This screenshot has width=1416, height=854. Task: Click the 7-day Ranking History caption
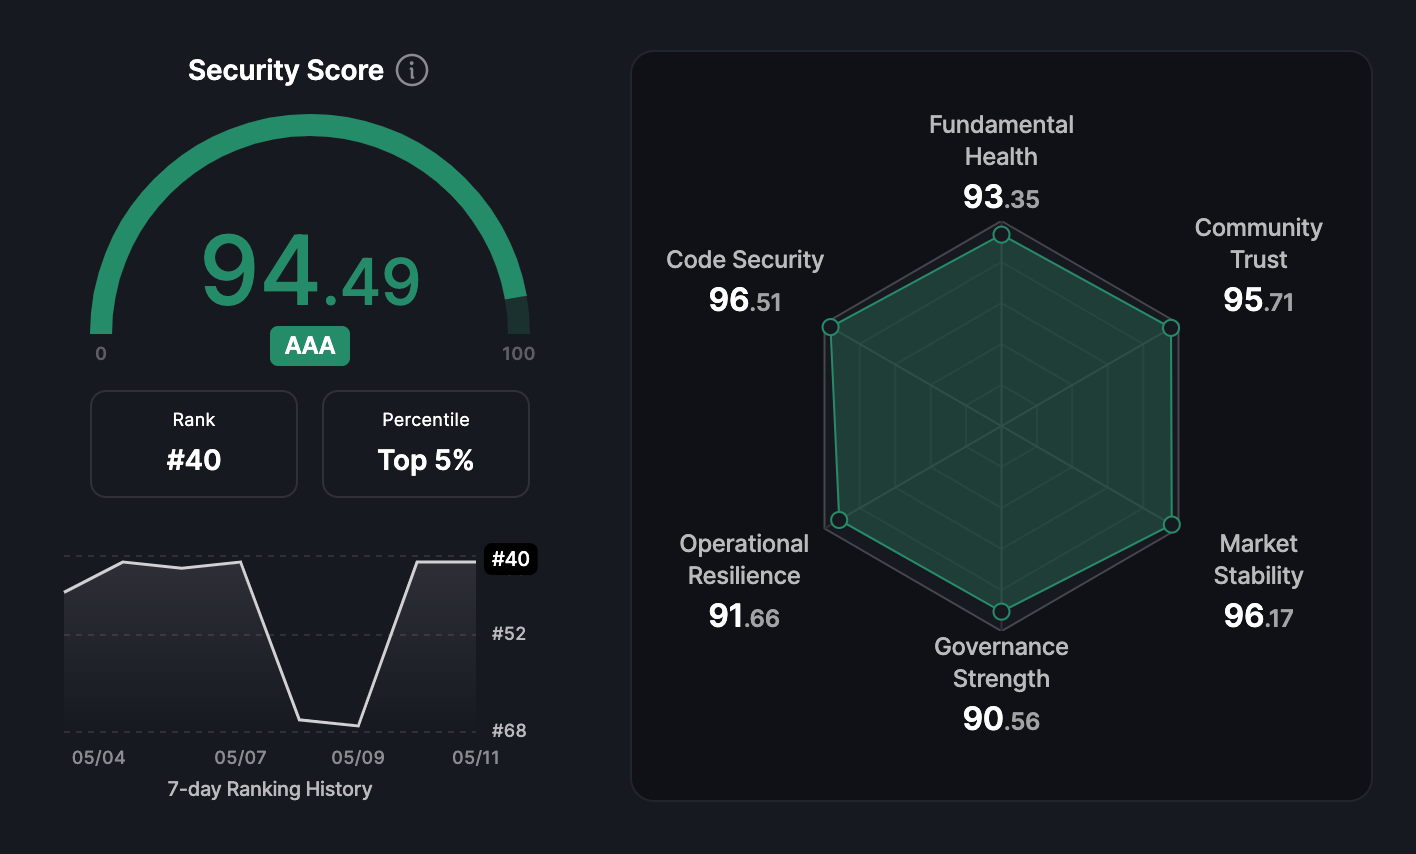tap(270, 789)
